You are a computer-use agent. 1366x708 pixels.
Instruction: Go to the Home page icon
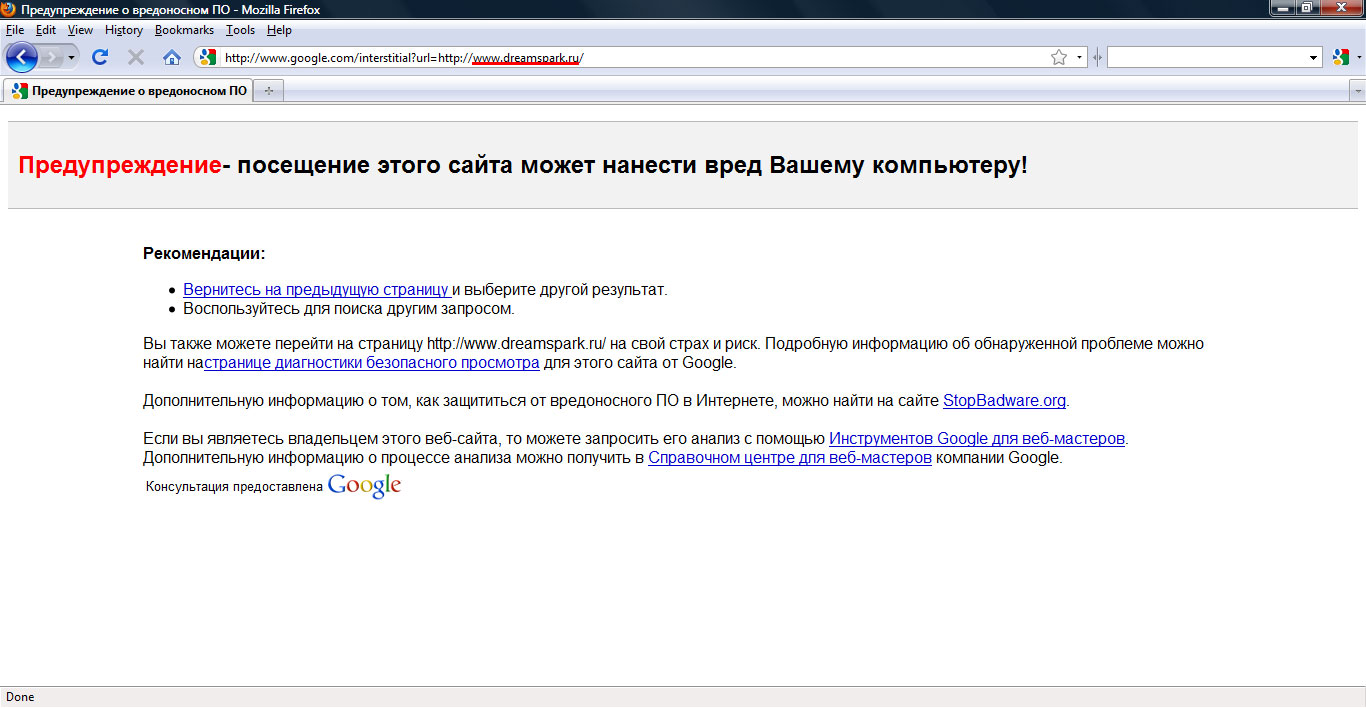coord(172,58)
